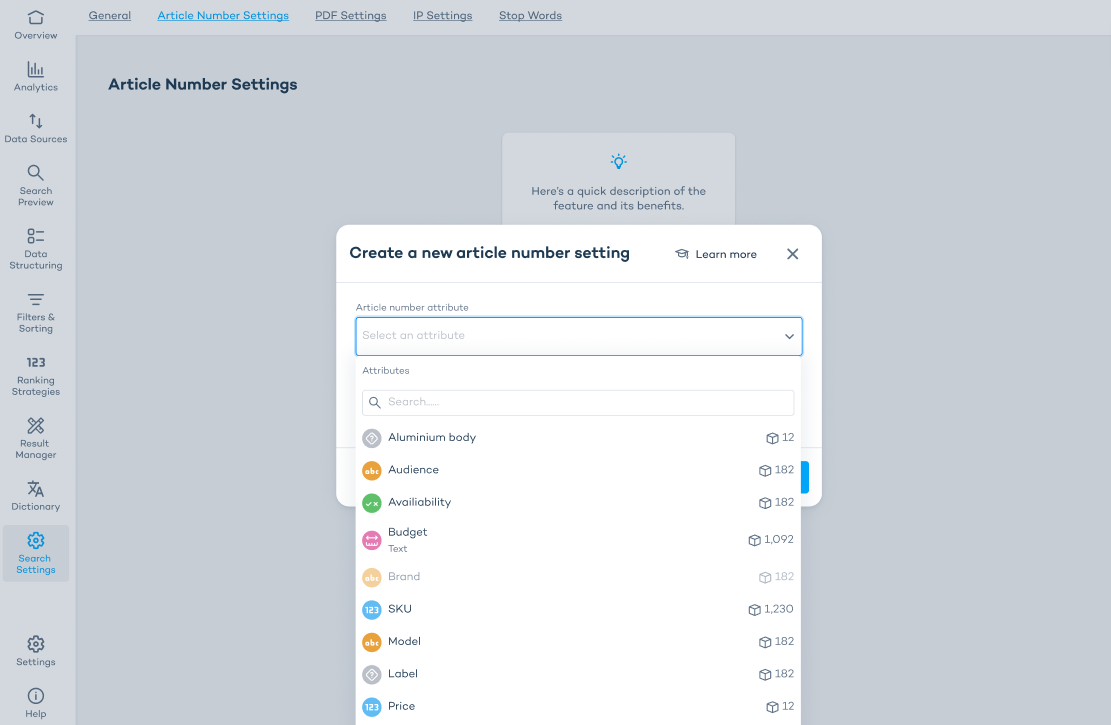Click the Aluminium body attribute type icon
The image size is (1111, 725).
coord(371,438)
